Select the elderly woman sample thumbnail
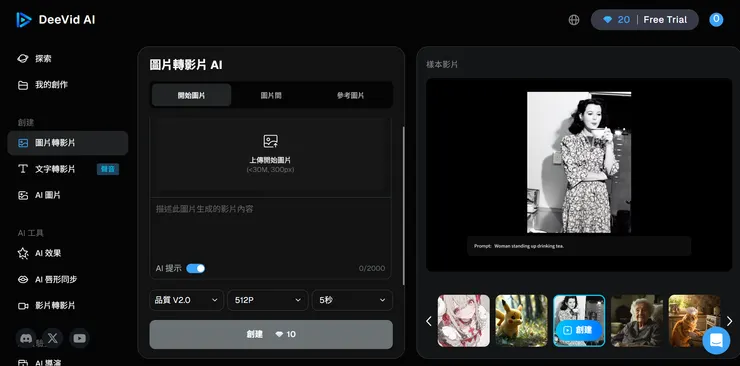The image size is (740, 366). coord(637,321)
